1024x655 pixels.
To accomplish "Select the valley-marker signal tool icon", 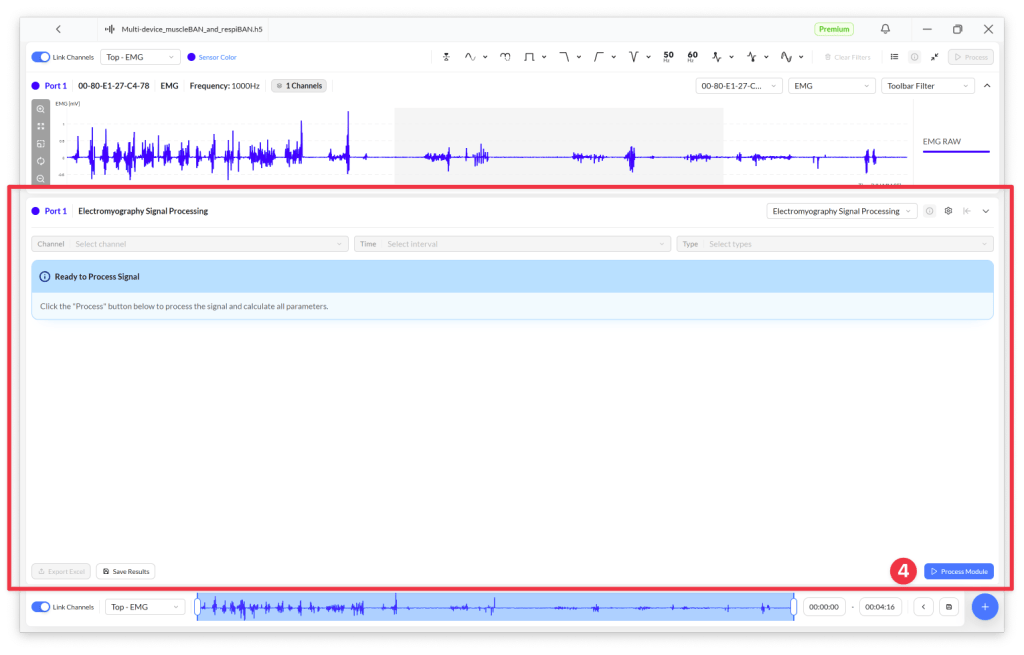I will pyautogui.click(x=752, y=57).
